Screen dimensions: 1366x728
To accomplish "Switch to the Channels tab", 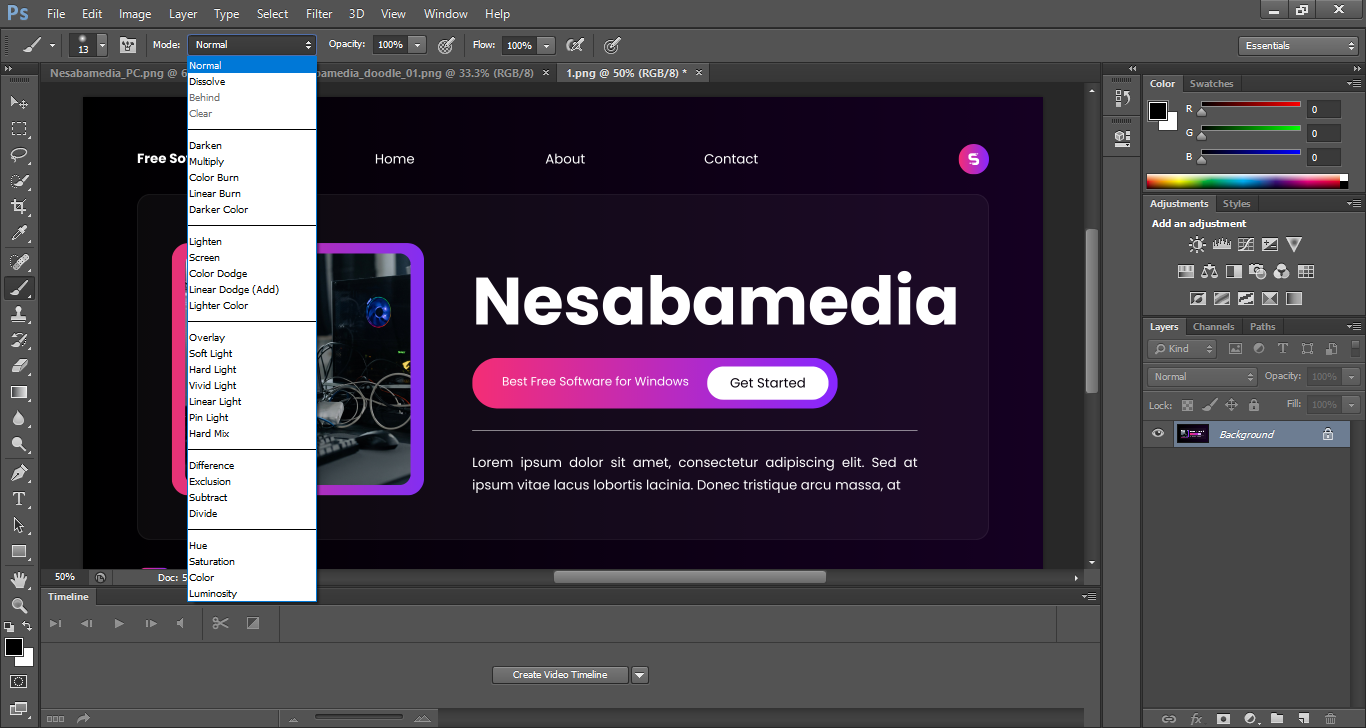I will point(1213,327).
